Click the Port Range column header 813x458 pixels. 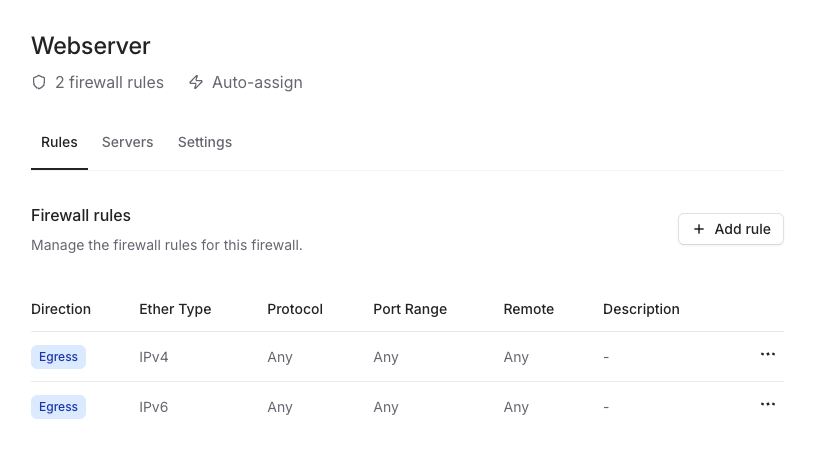[x=410, y=309]
